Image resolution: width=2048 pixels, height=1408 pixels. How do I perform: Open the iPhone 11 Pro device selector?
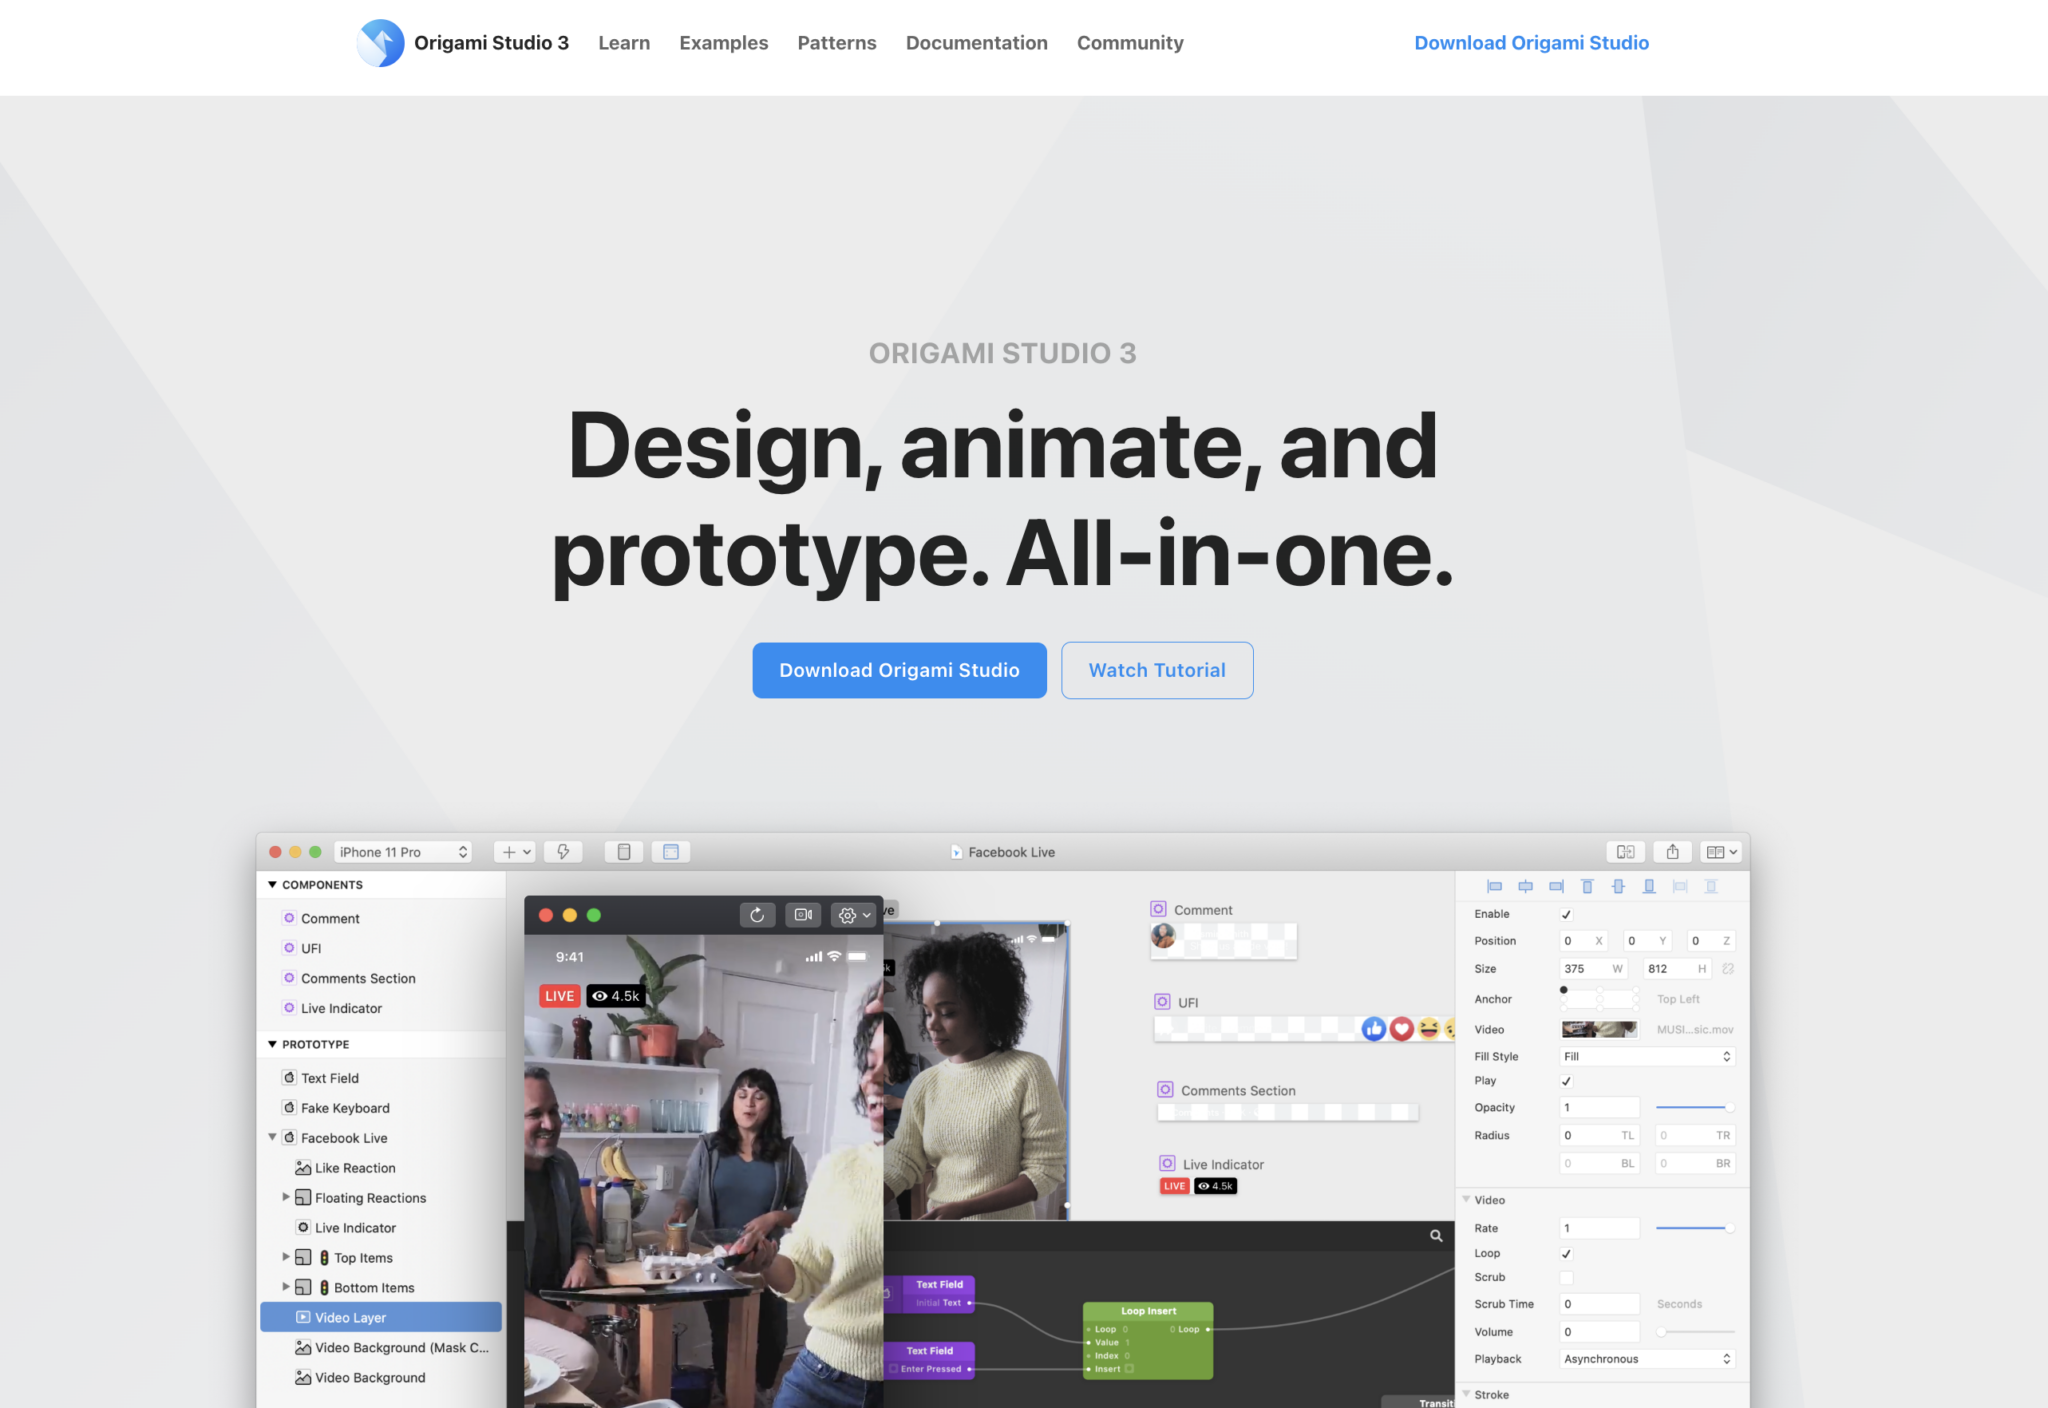coord(402,851)
